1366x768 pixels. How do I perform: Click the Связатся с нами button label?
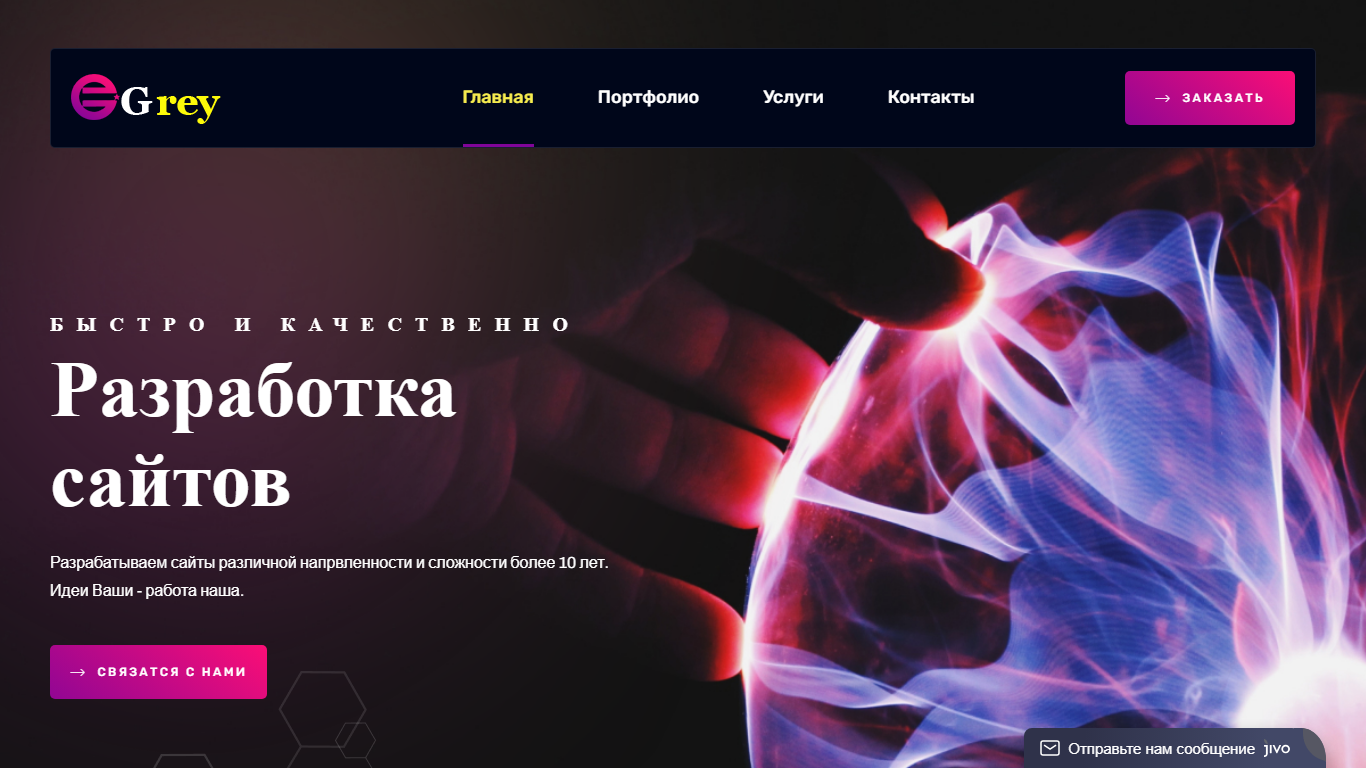coord(172,672)
